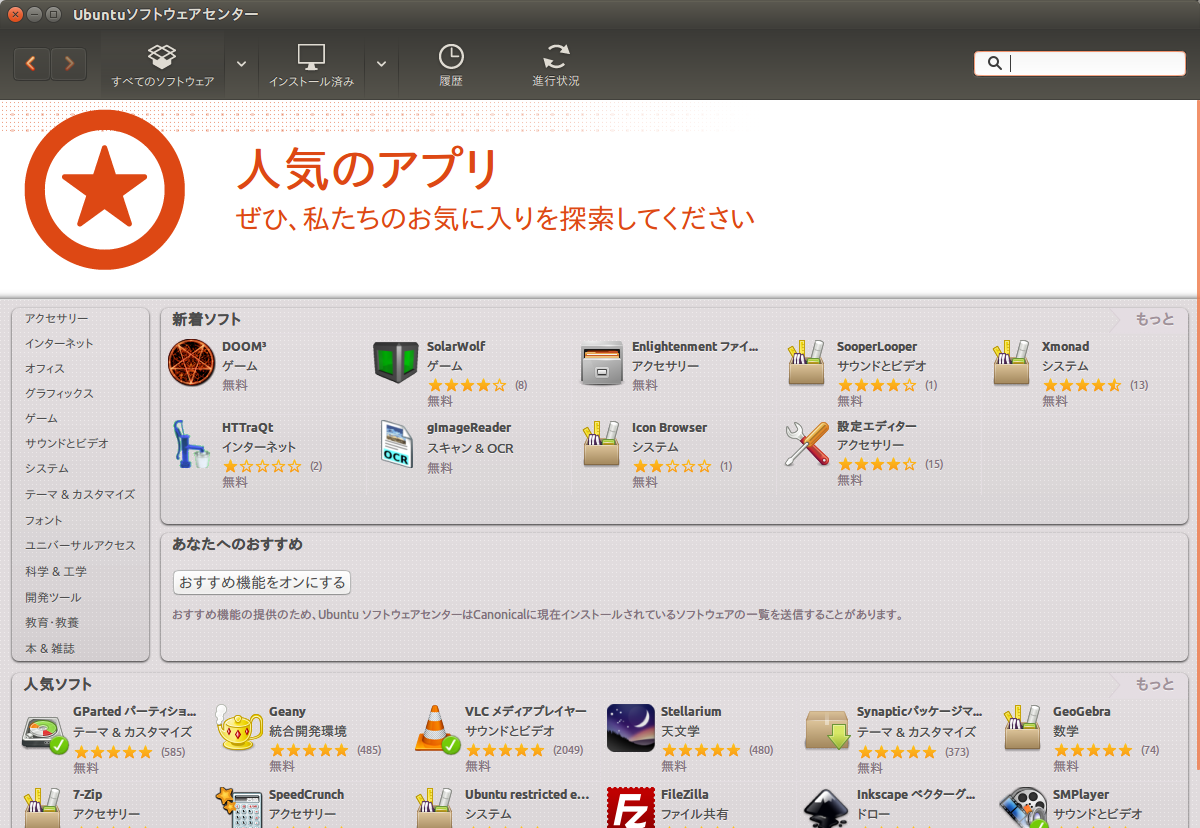This screenshot has width=1200, height=828.
Task: Select グラフィックス category
Action: click(59, 393)
